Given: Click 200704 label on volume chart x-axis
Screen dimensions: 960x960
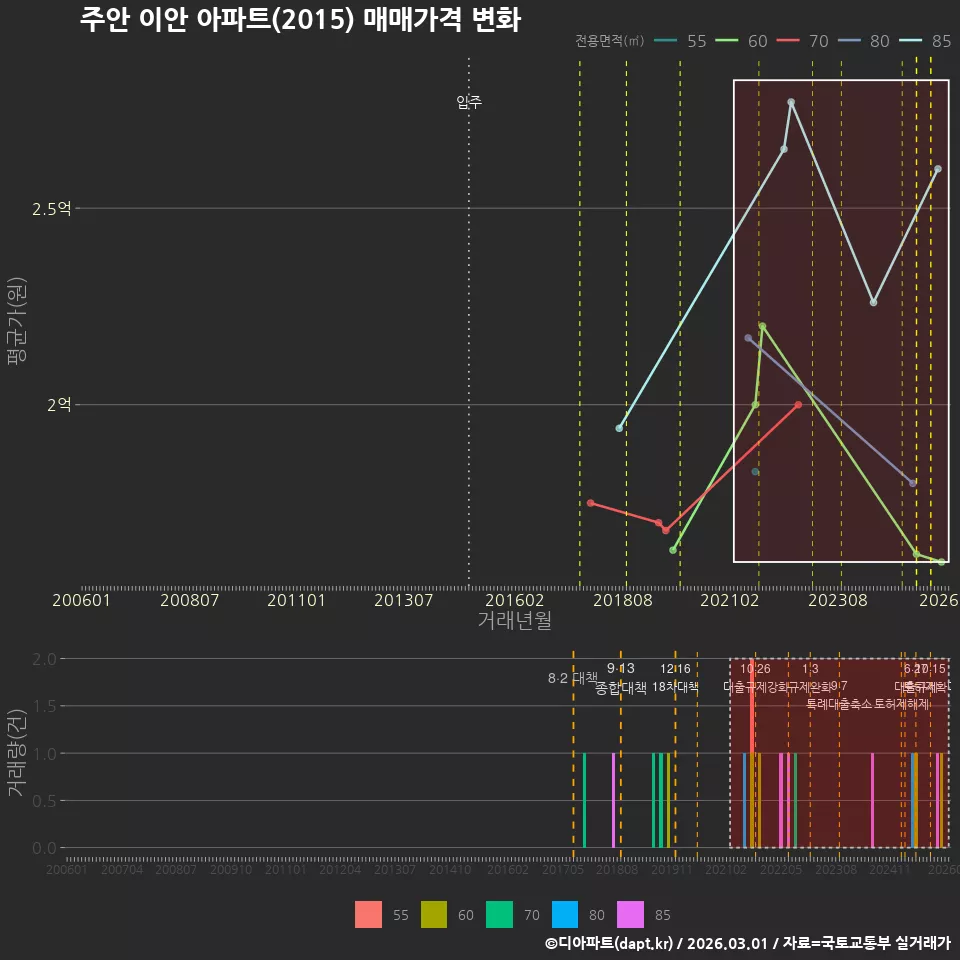Looking at the screenshot, I should 122,869.
